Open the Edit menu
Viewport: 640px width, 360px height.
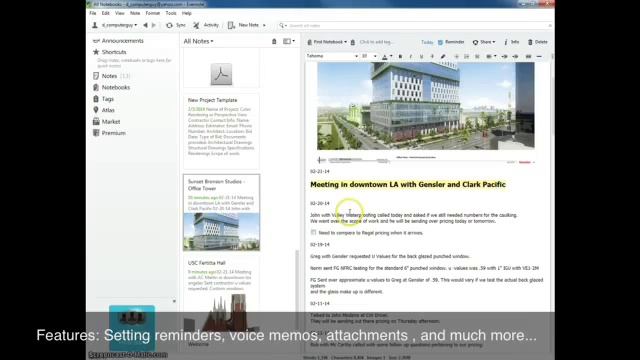pos(106,13)
